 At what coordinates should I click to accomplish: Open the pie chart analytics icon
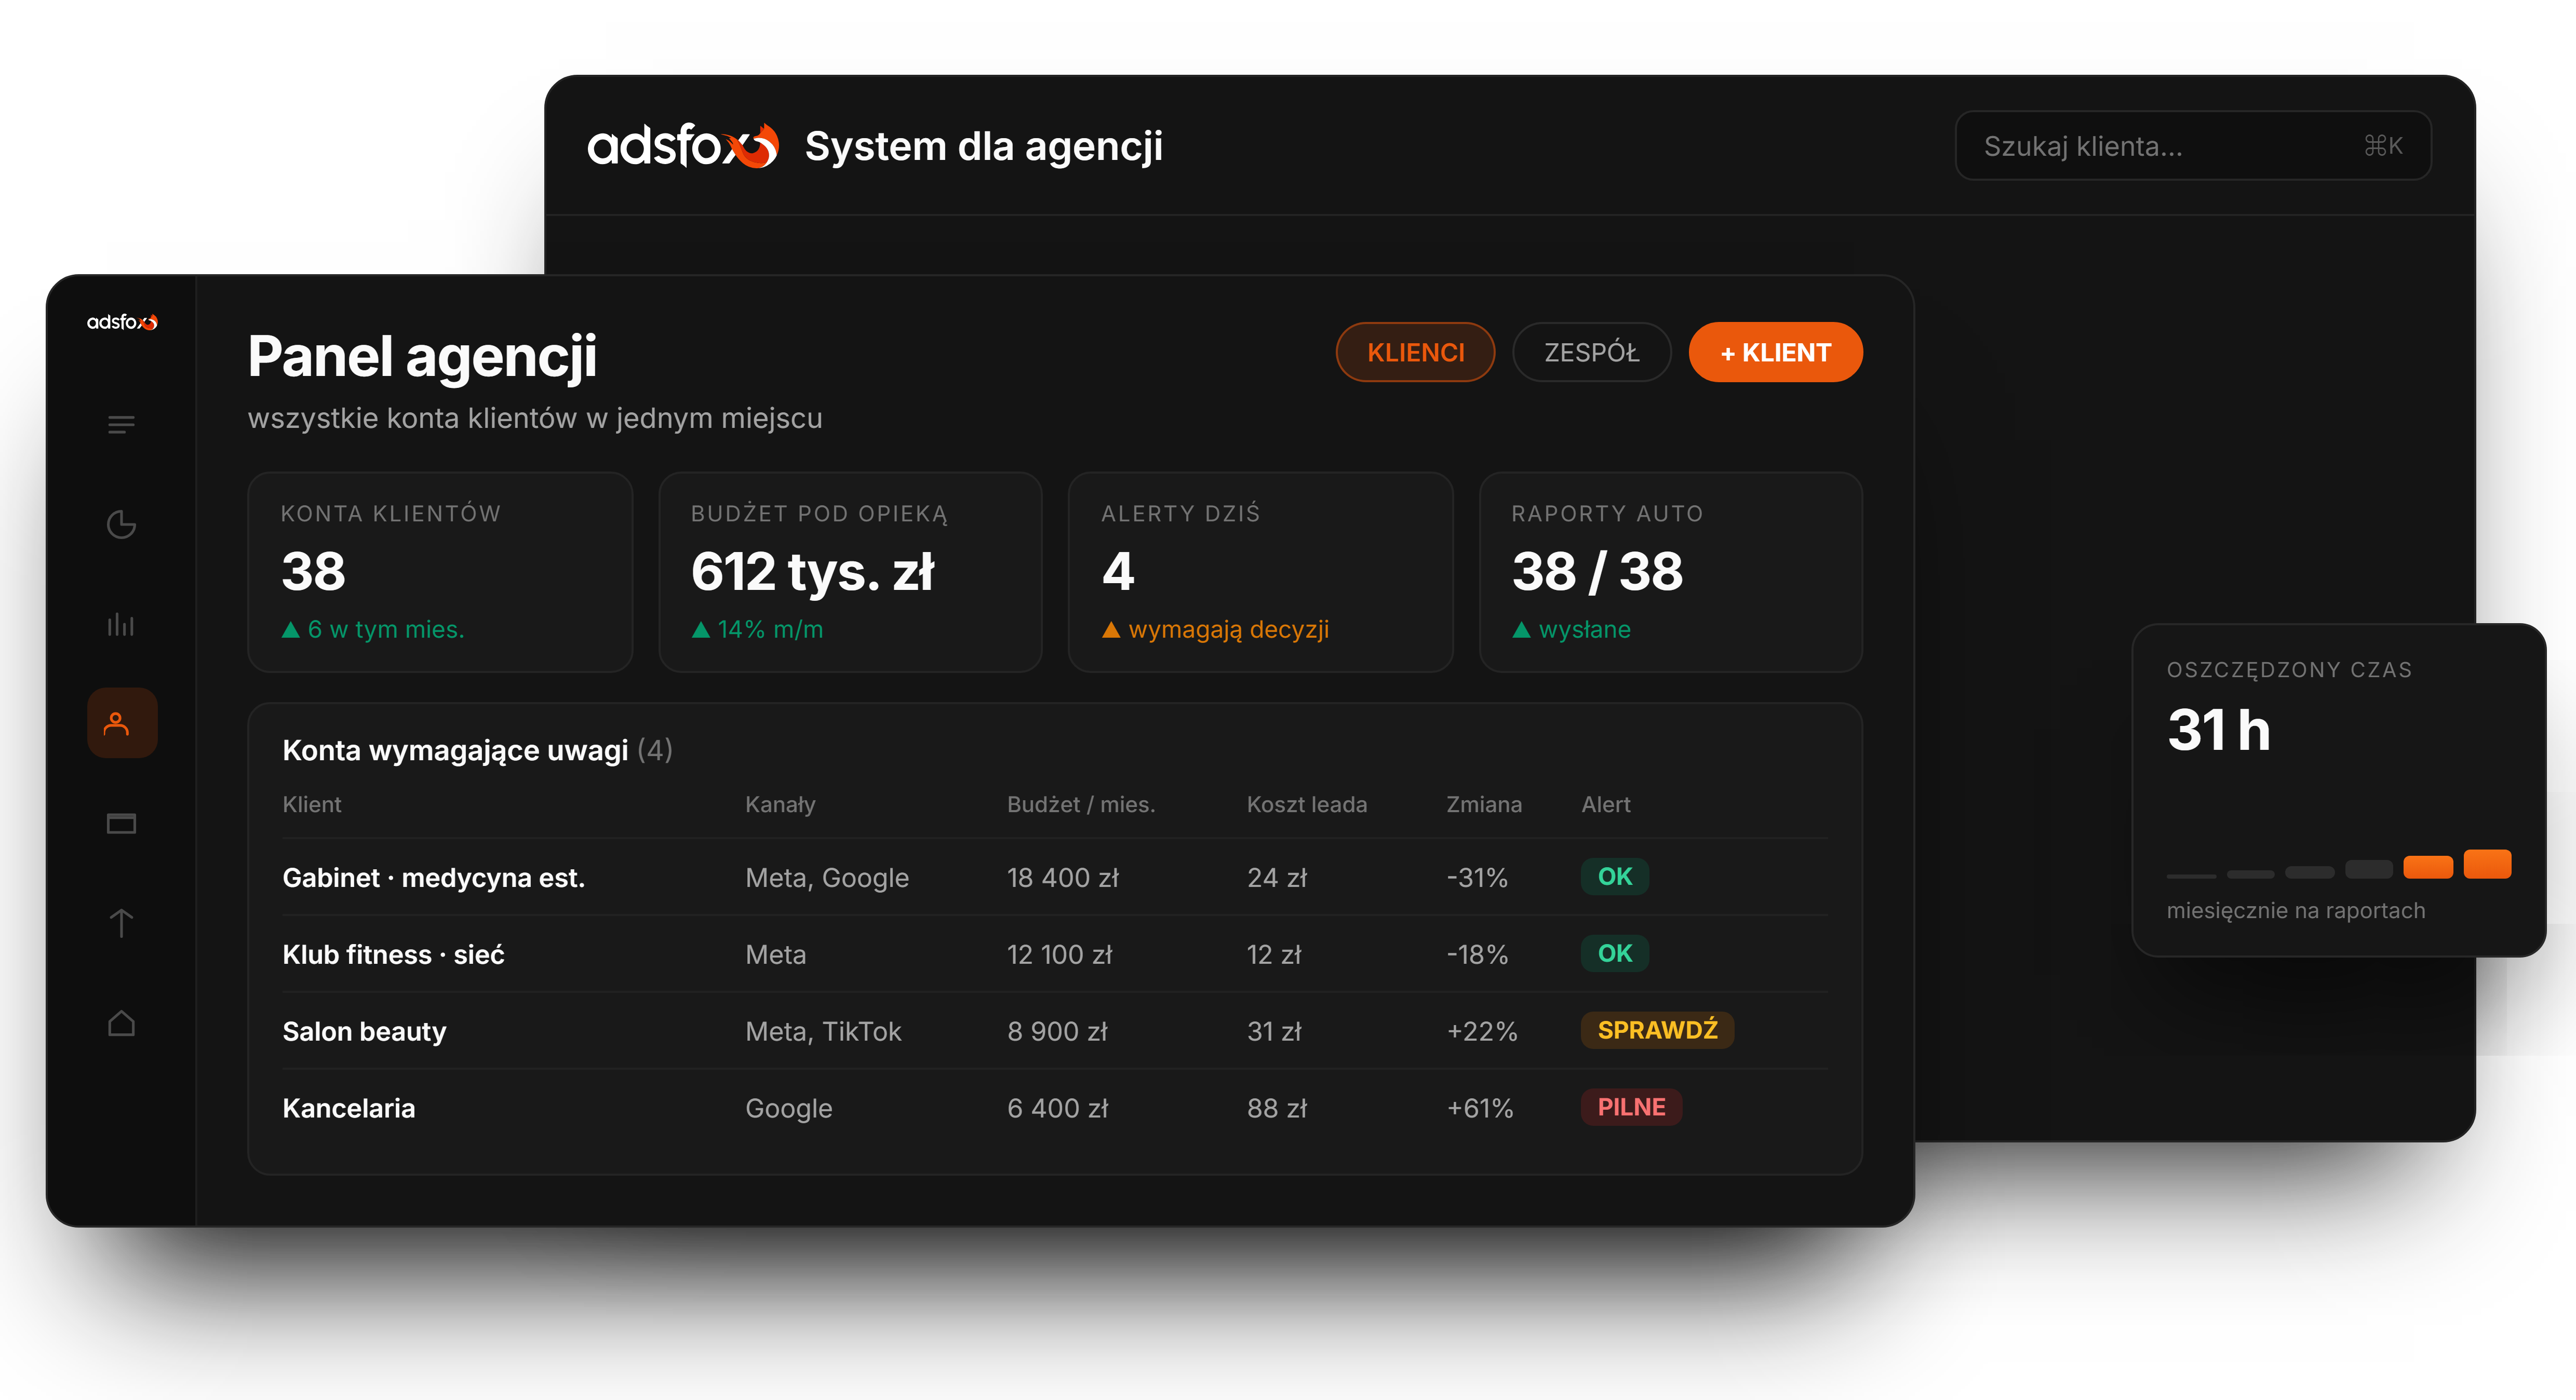(x=121, y=525)
